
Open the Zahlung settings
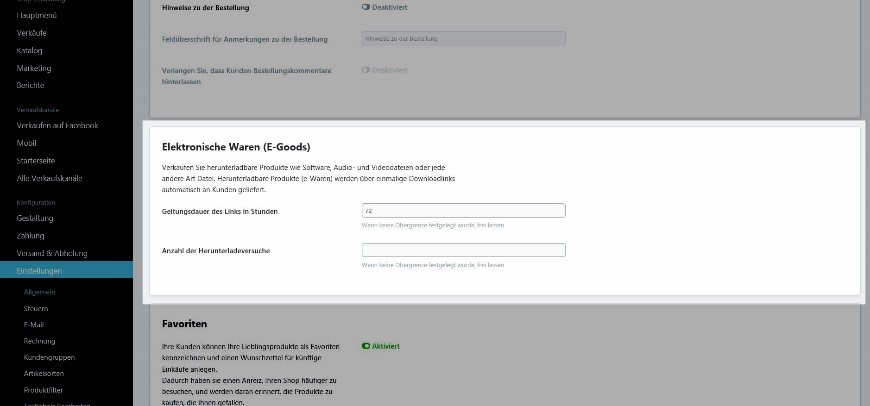tap(31, 236)
